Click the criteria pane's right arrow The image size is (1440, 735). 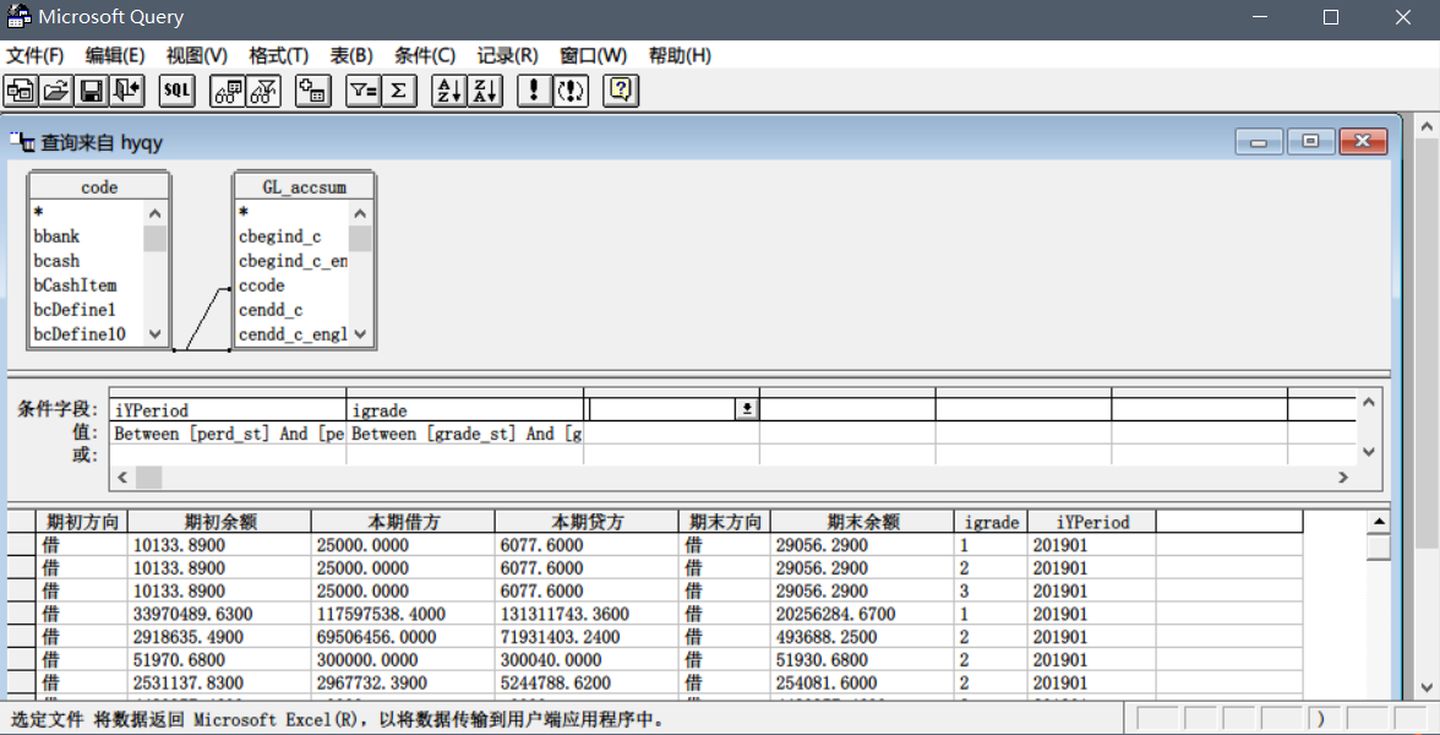click(1344, 477)
